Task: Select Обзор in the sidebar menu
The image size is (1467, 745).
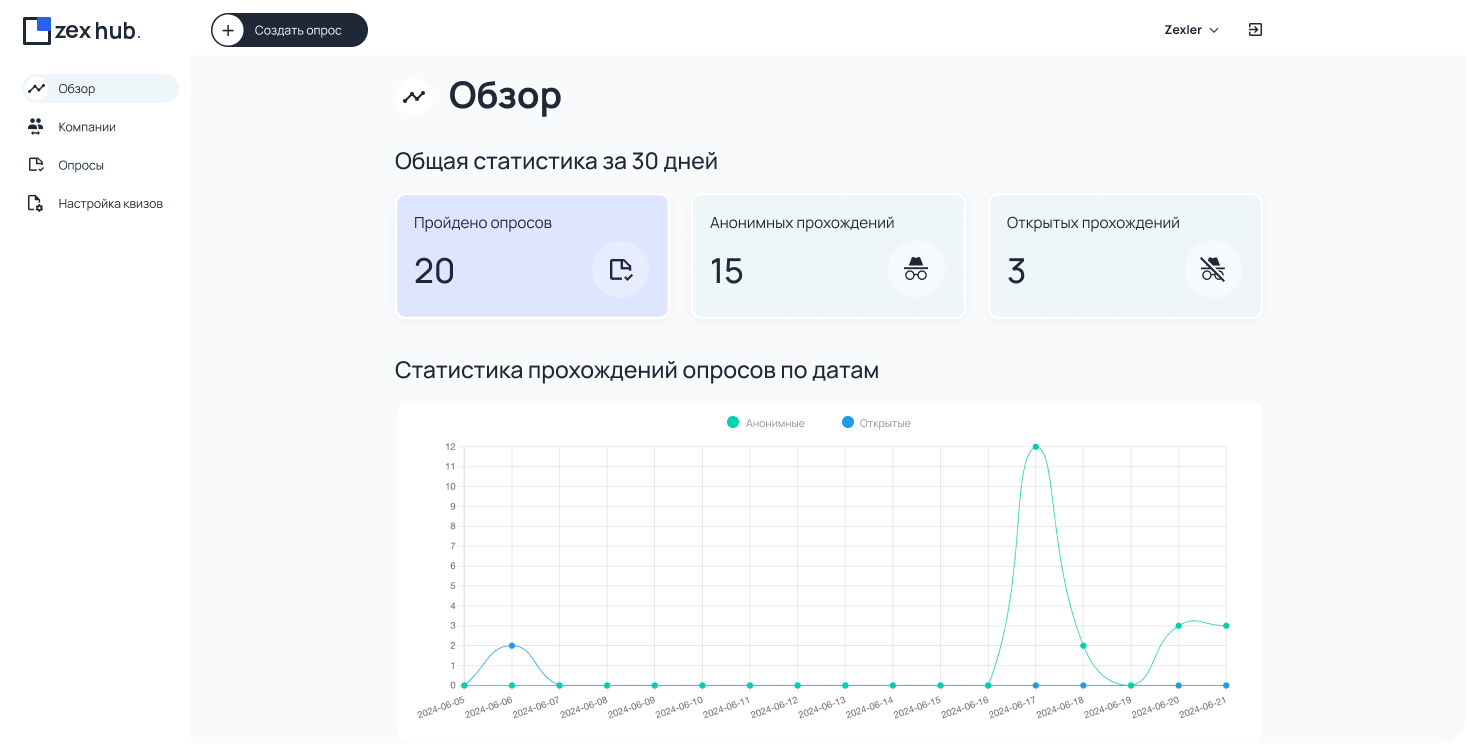Action: [x=100, y=89]
